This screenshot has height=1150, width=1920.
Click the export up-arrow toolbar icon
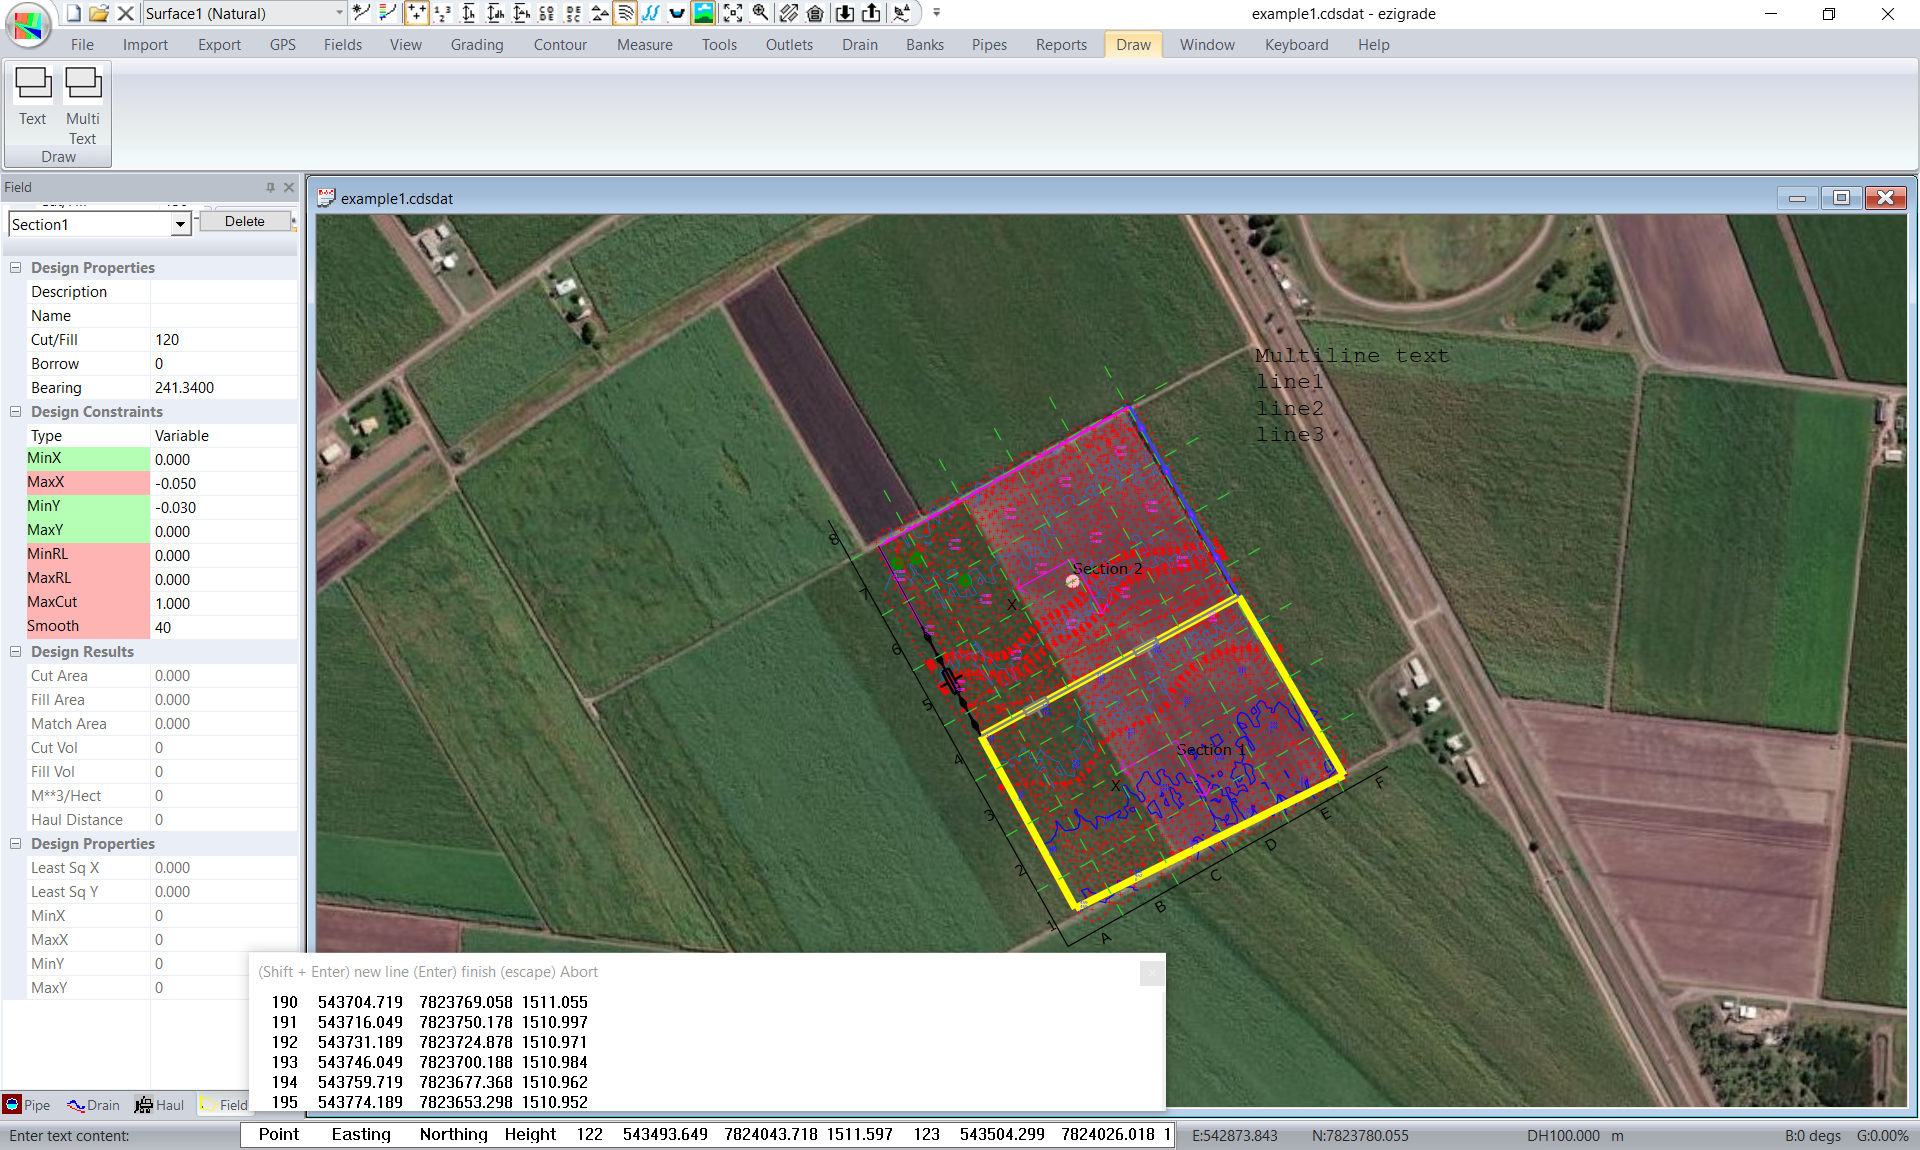pos(871,13)
